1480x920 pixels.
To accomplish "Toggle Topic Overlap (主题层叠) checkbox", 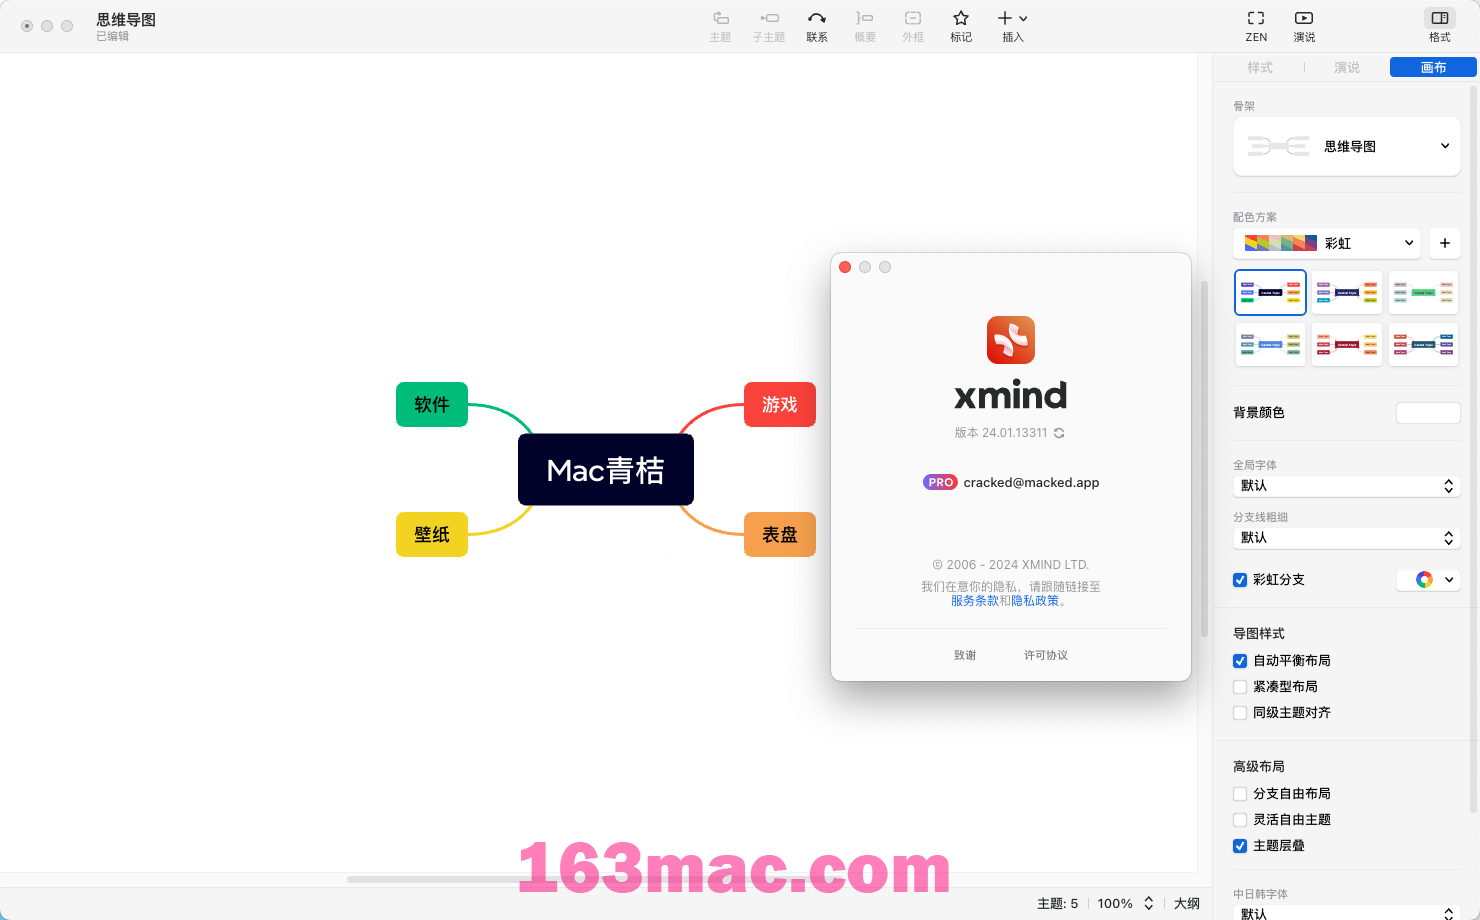I will [x=1240, y=846].
